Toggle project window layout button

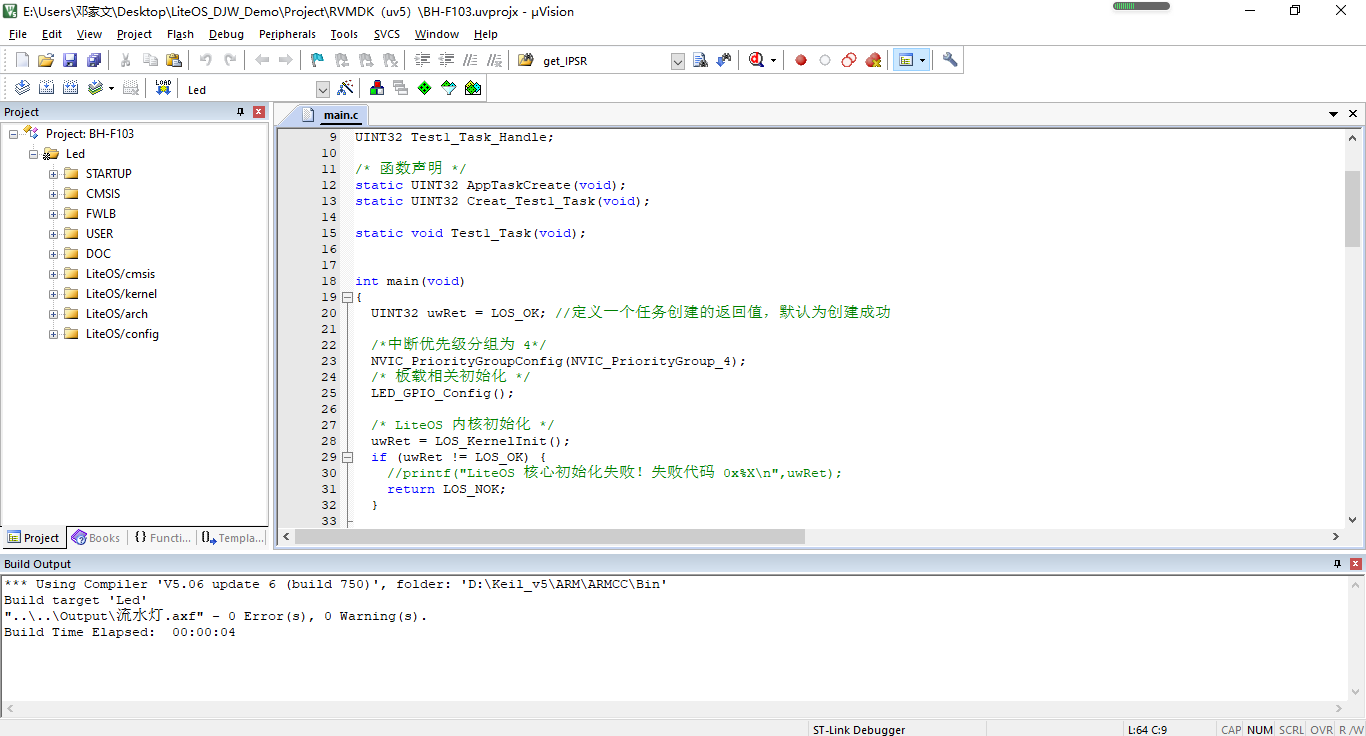click(x=906, y=60)
